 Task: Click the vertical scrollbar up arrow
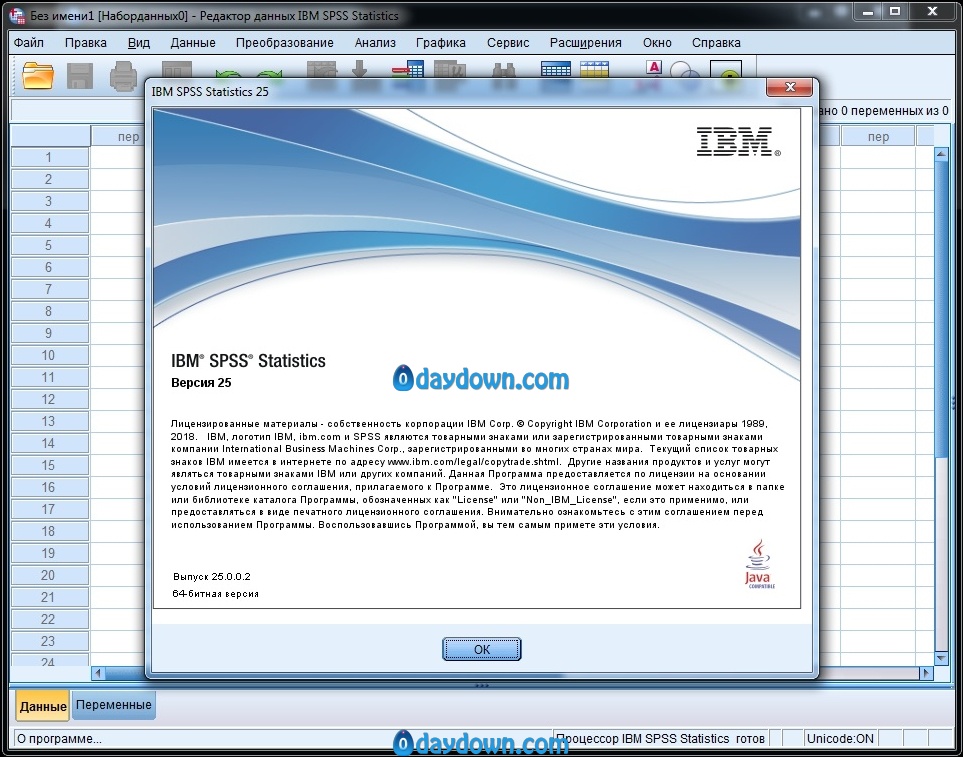tap(941, 154)
